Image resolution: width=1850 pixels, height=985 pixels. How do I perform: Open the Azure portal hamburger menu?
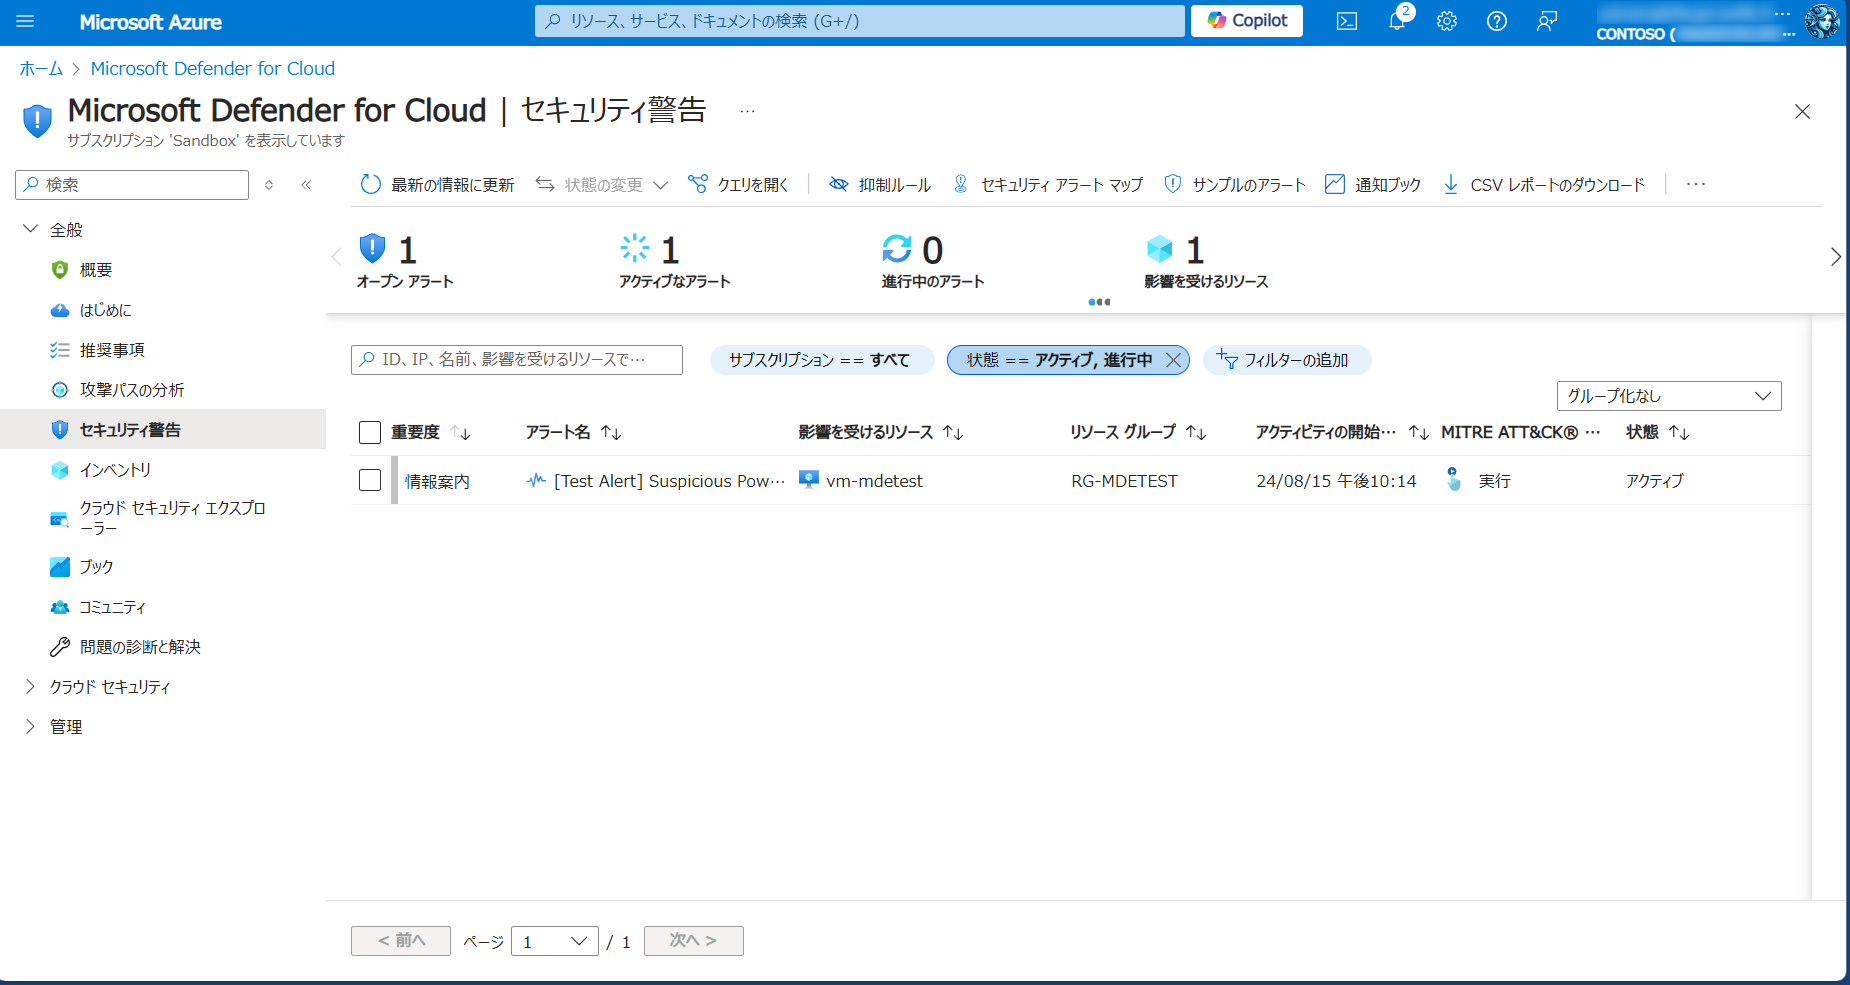25,21
